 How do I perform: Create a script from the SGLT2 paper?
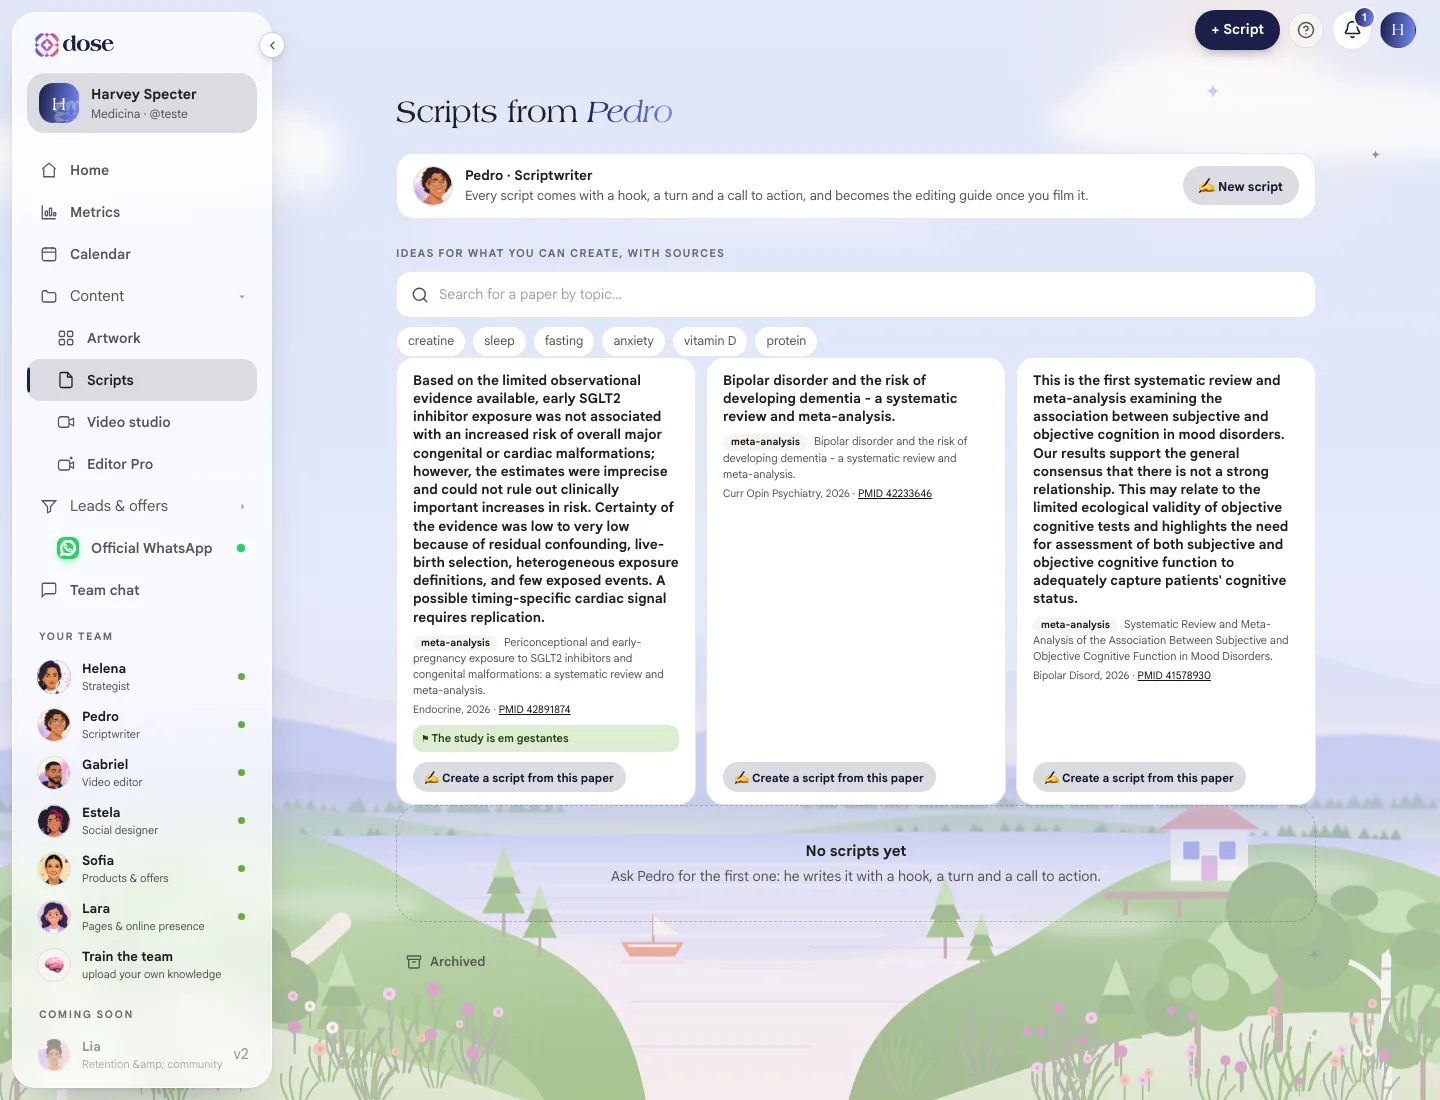coord(519,778)
